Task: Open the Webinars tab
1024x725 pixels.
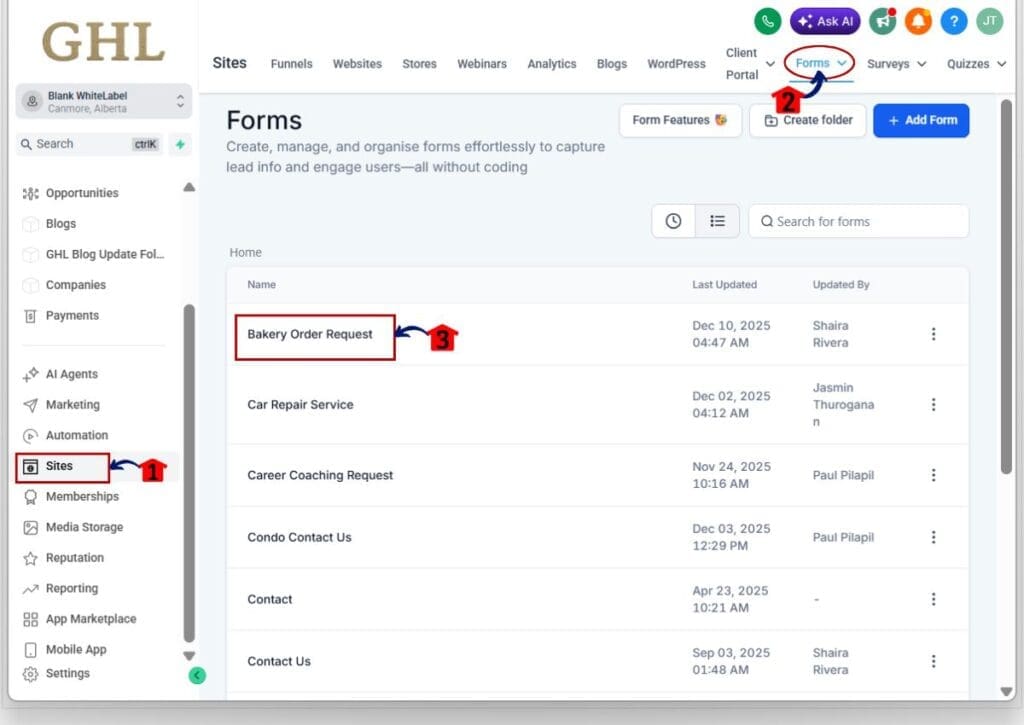Action: (x=482, y=63)
